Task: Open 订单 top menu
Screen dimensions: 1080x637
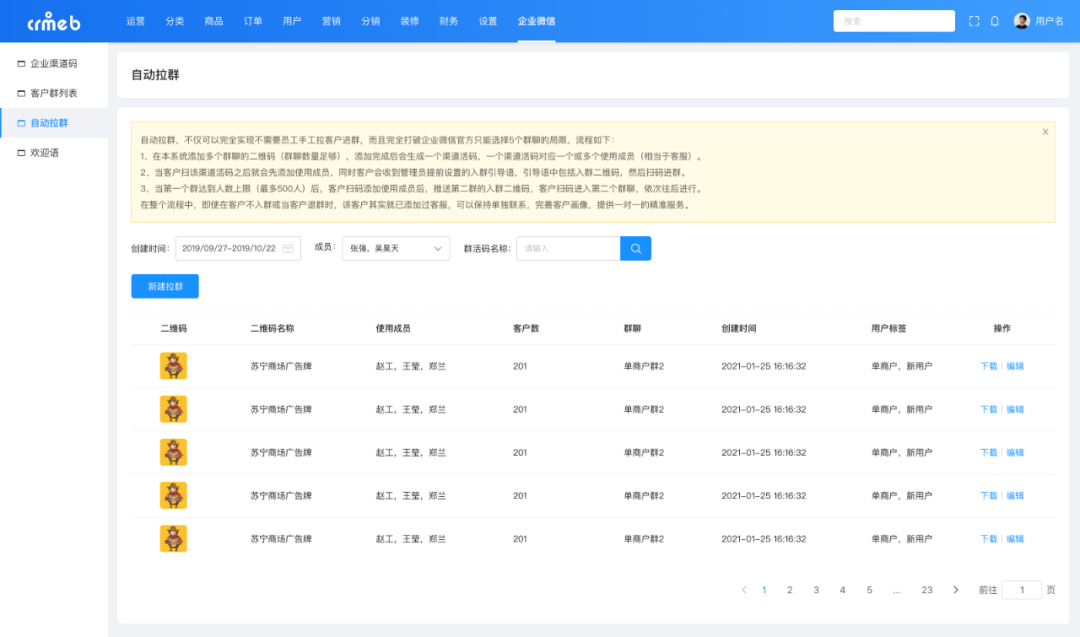Action: point(253,21)
